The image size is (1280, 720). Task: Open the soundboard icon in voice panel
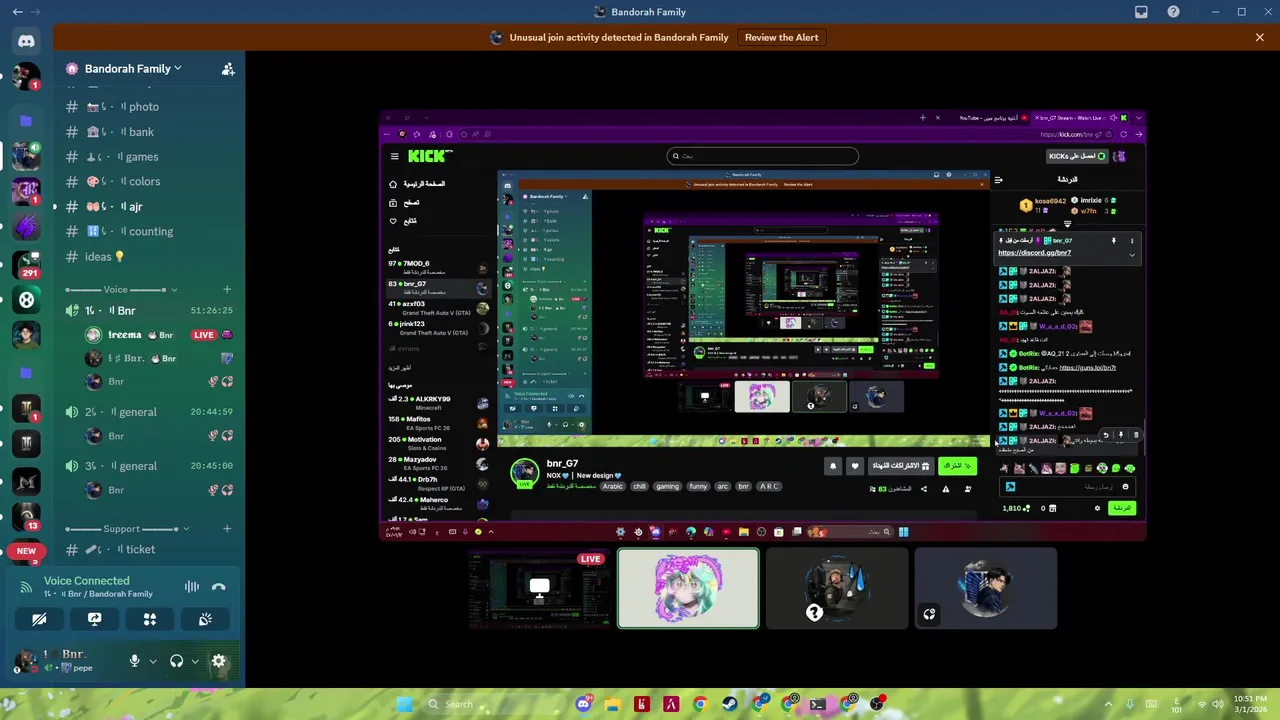point(205,619)
